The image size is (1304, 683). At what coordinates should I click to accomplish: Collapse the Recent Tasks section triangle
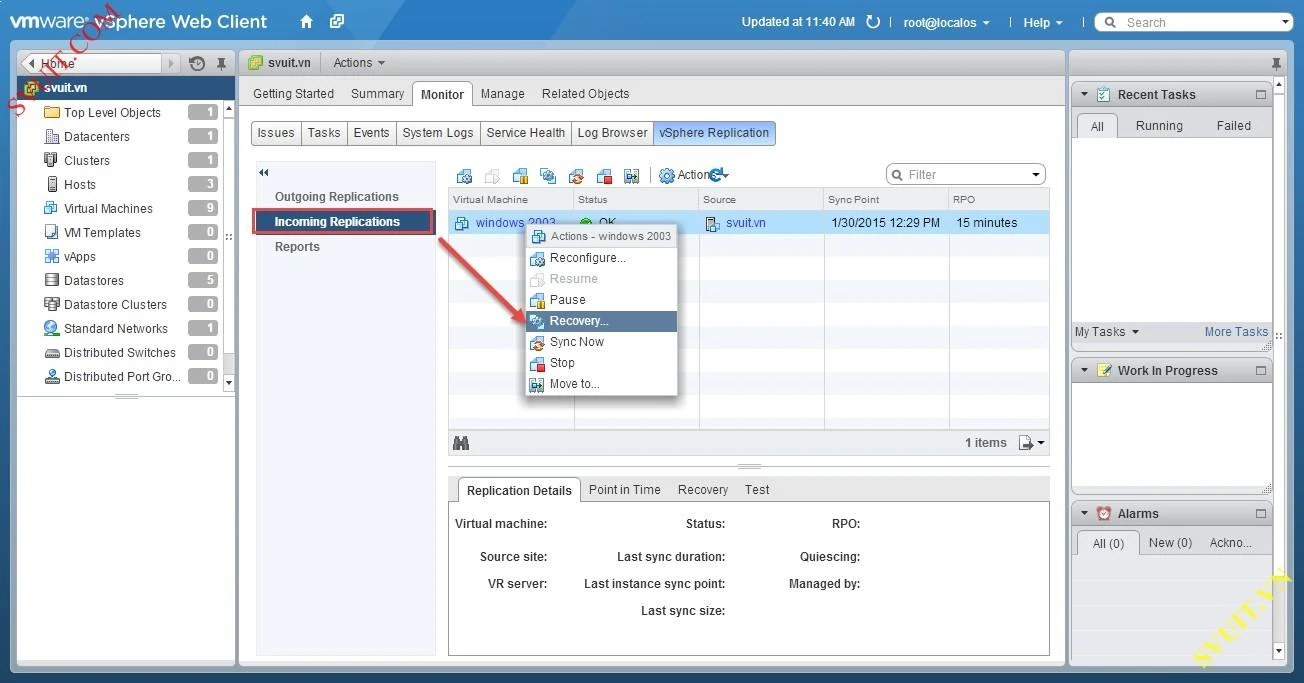[1084, 95]
